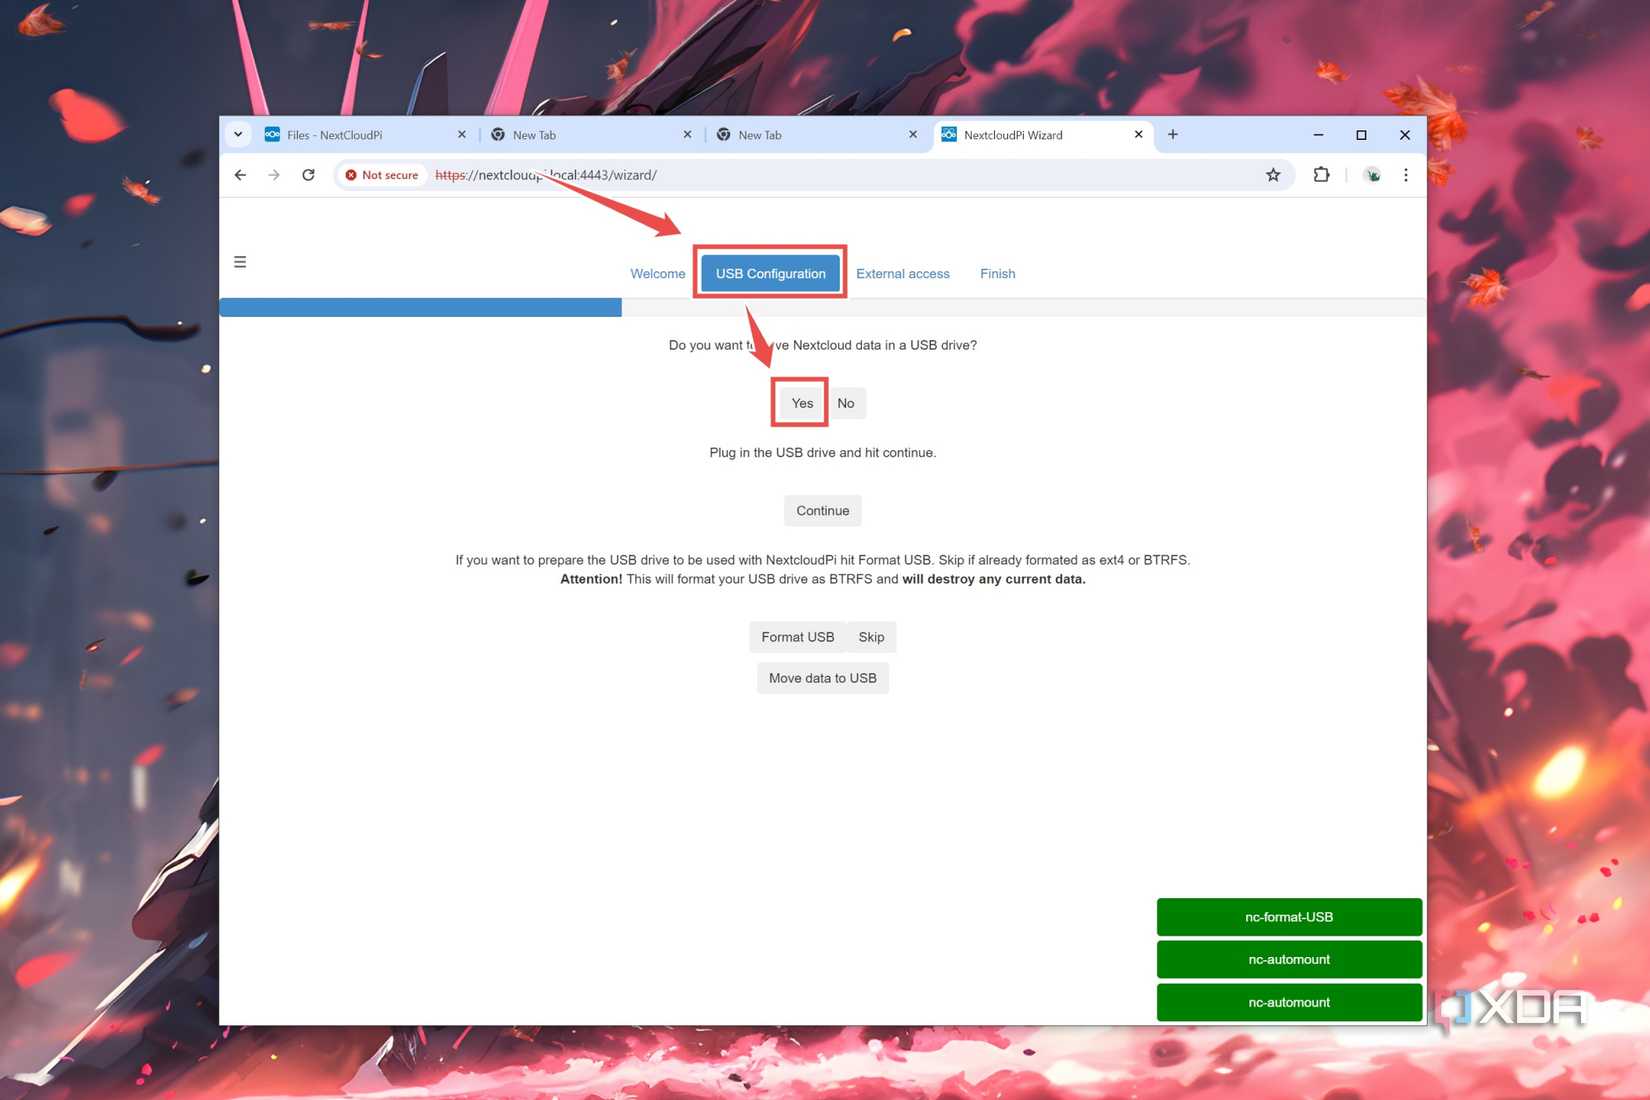The image size is (1650, 1100).
Task: Maximize the browser window
Action: 1361,135
